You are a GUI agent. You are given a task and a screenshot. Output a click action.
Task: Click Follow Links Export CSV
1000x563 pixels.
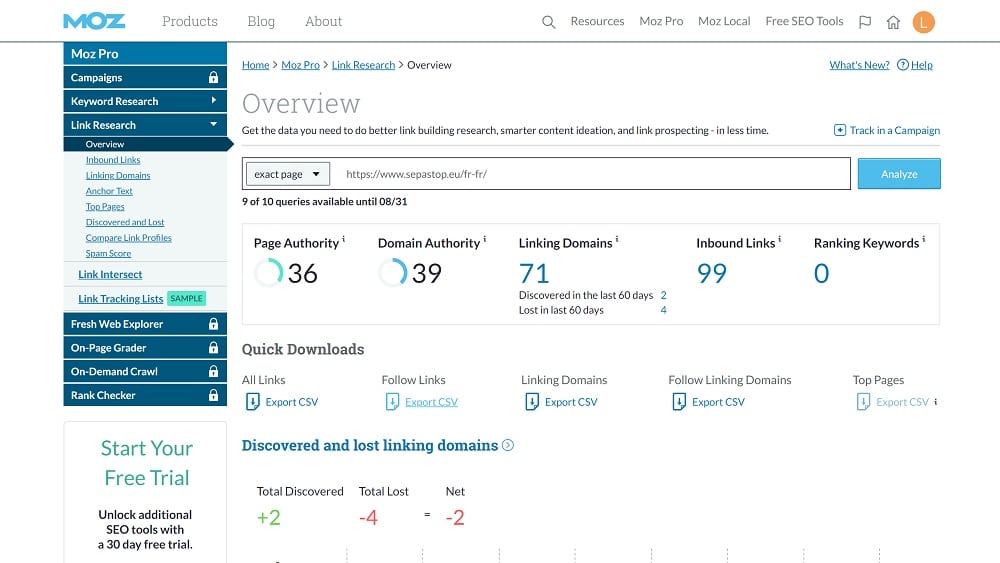coord(431,402)
